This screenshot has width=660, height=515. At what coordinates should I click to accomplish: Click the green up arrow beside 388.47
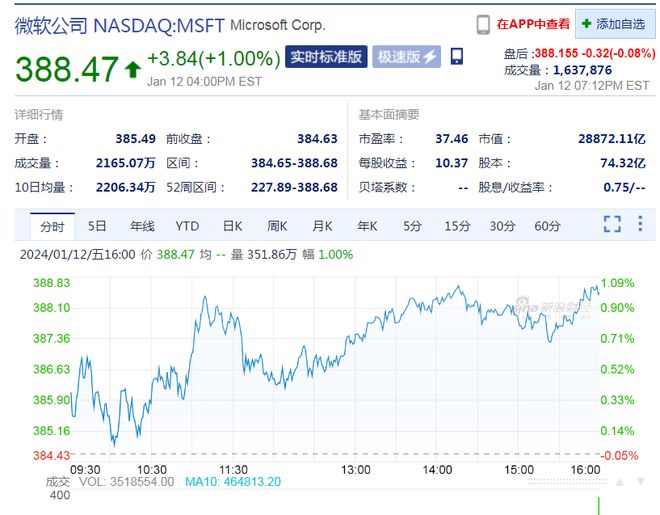pyautogui.click(x=133, y=69)
